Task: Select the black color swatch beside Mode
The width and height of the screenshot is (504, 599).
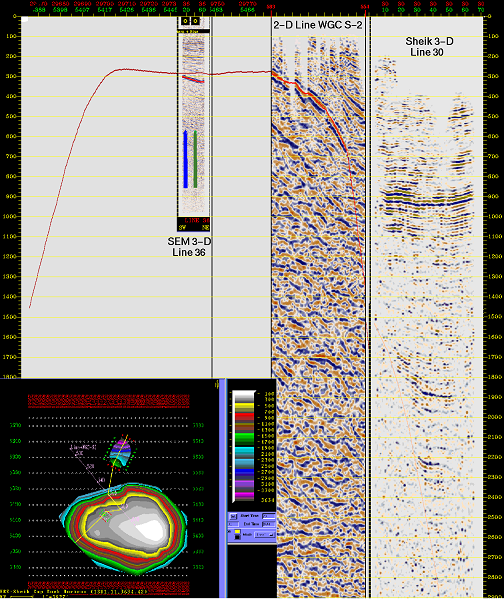Action: [x=237, y=537]
